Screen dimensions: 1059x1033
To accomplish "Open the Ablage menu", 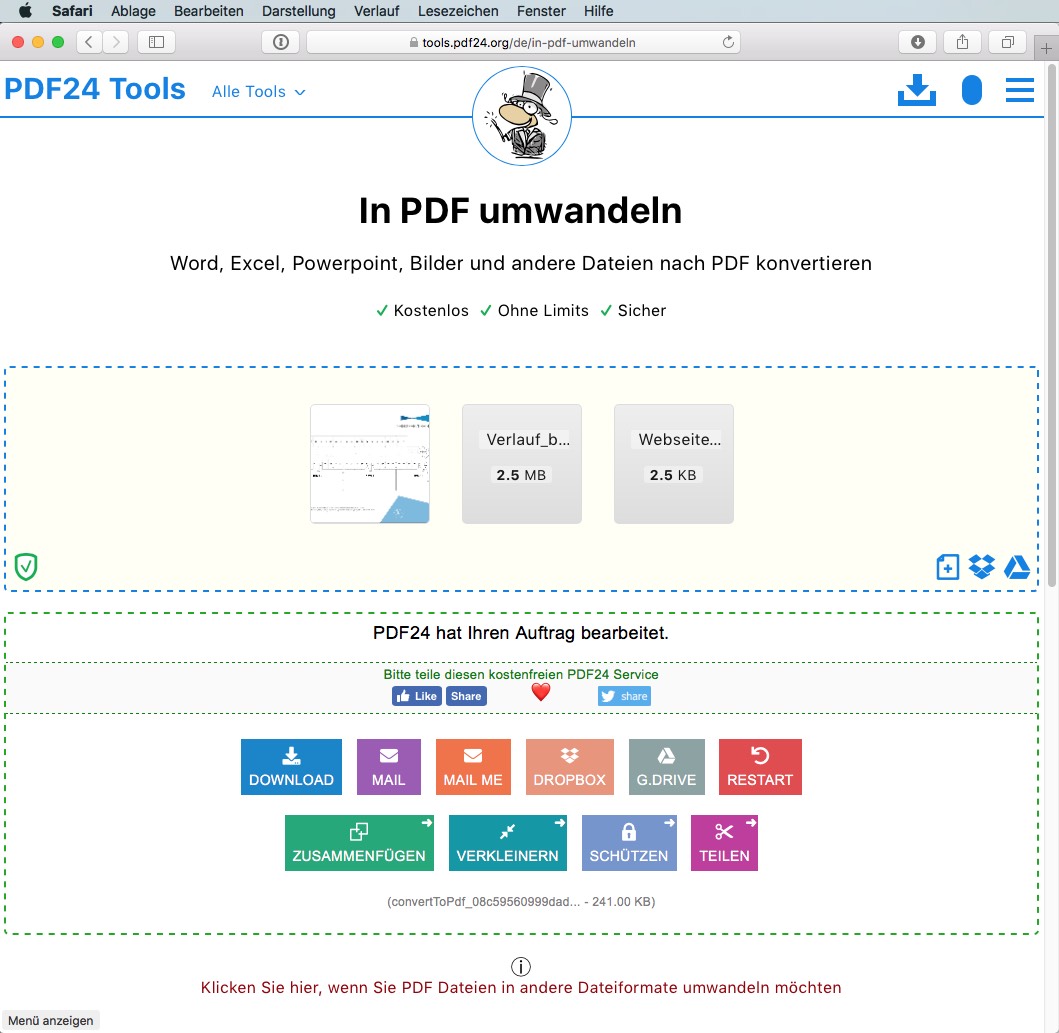I will point(133,11).
